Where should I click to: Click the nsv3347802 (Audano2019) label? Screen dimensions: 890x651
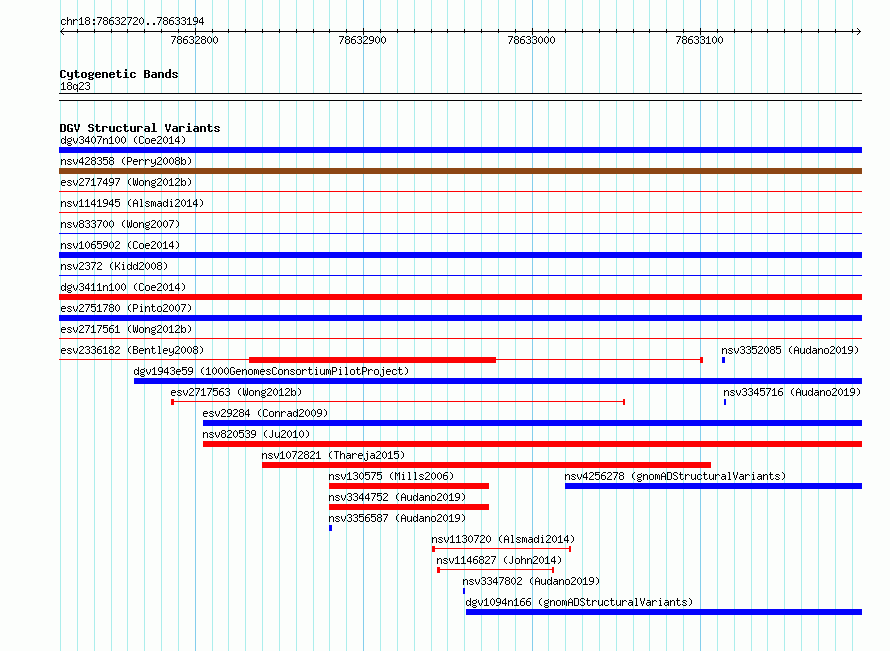point(531,581)
